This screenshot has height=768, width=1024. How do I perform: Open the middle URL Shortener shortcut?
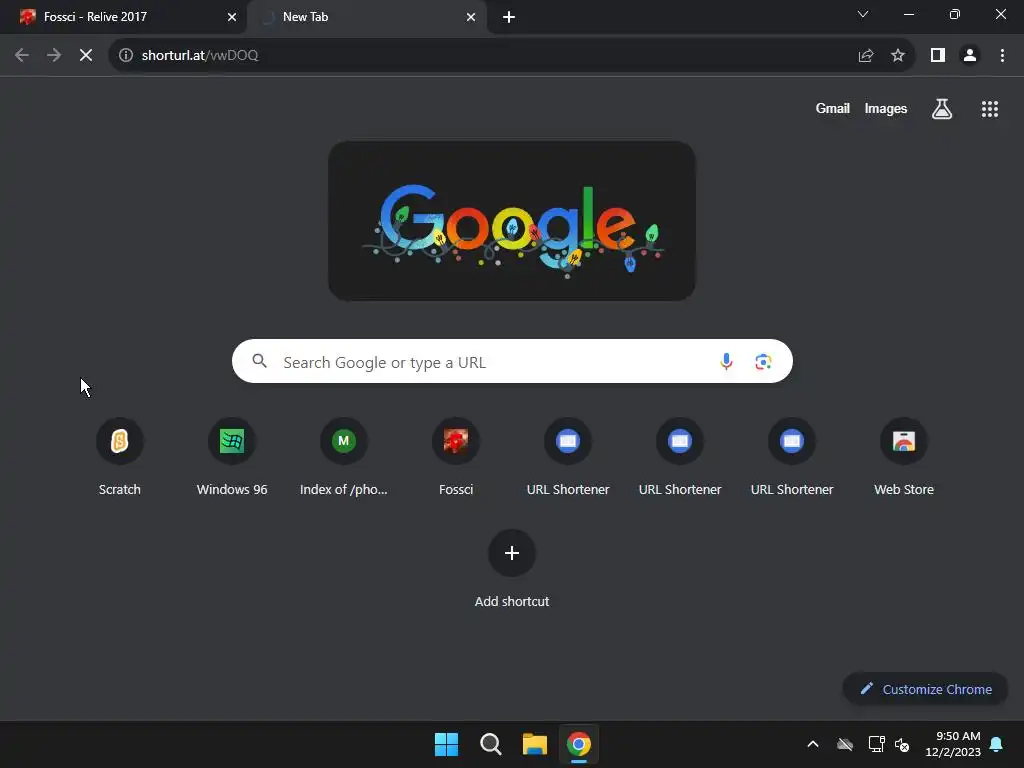[680, 457]
